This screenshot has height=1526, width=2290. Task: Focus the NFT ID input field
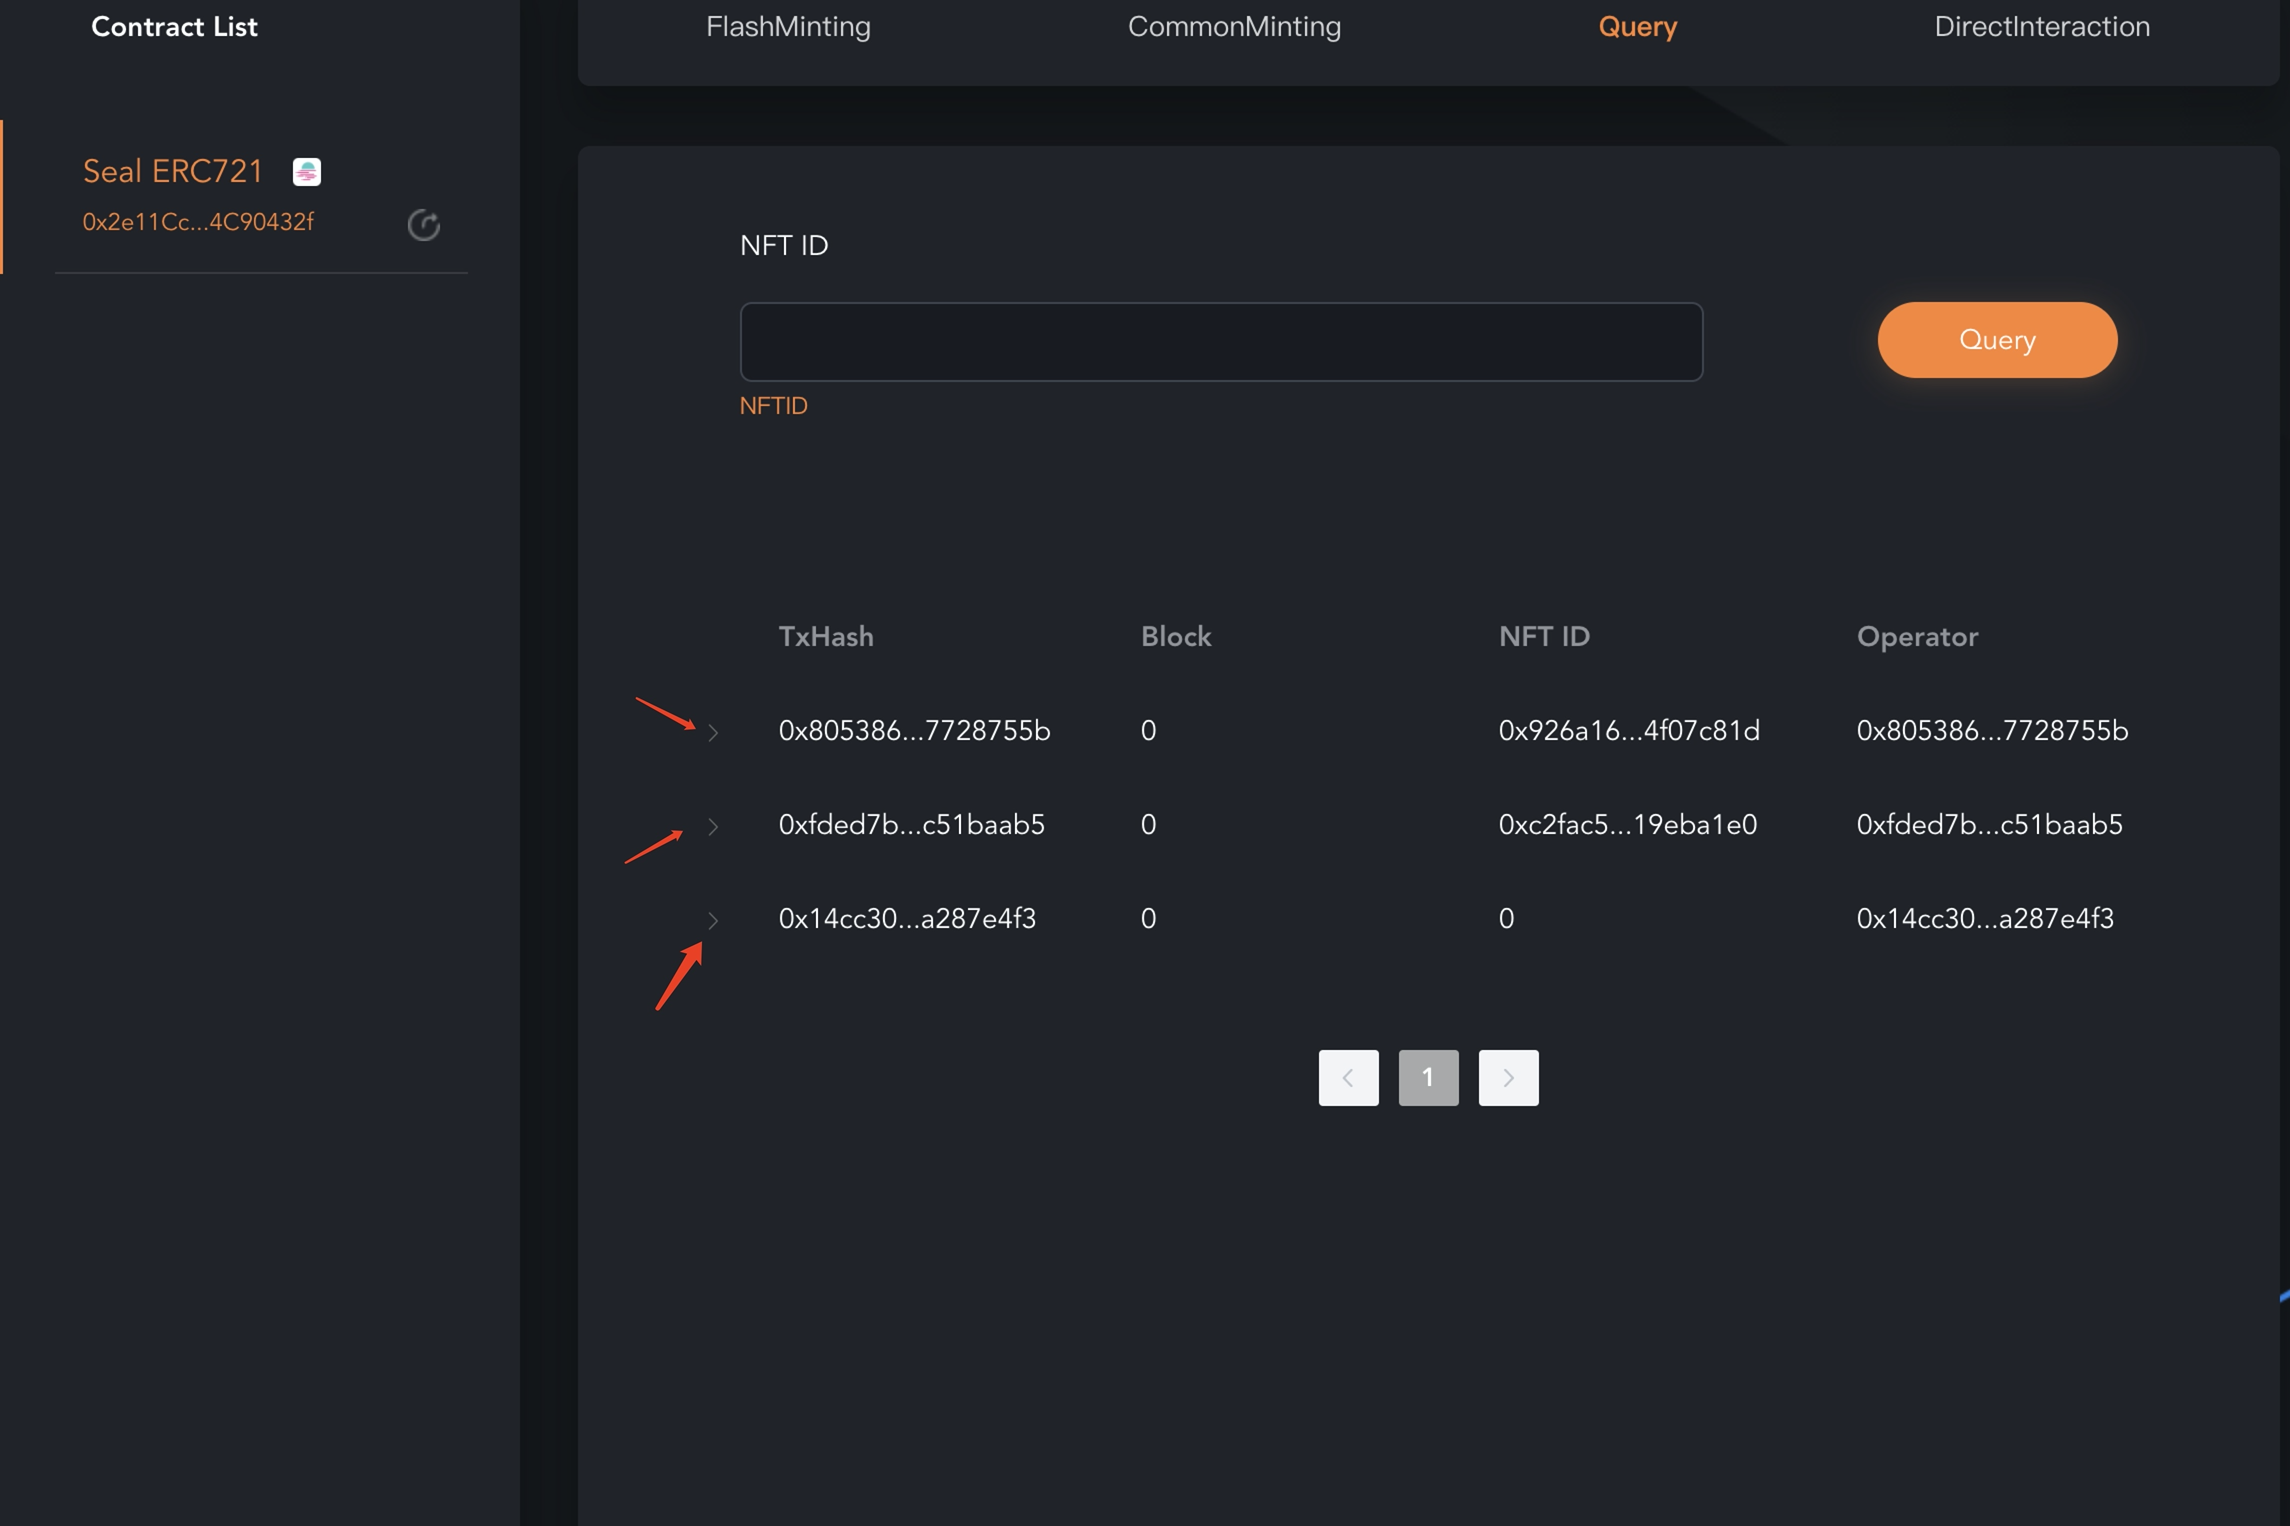pyautogui.click(x=1220, y=342)
